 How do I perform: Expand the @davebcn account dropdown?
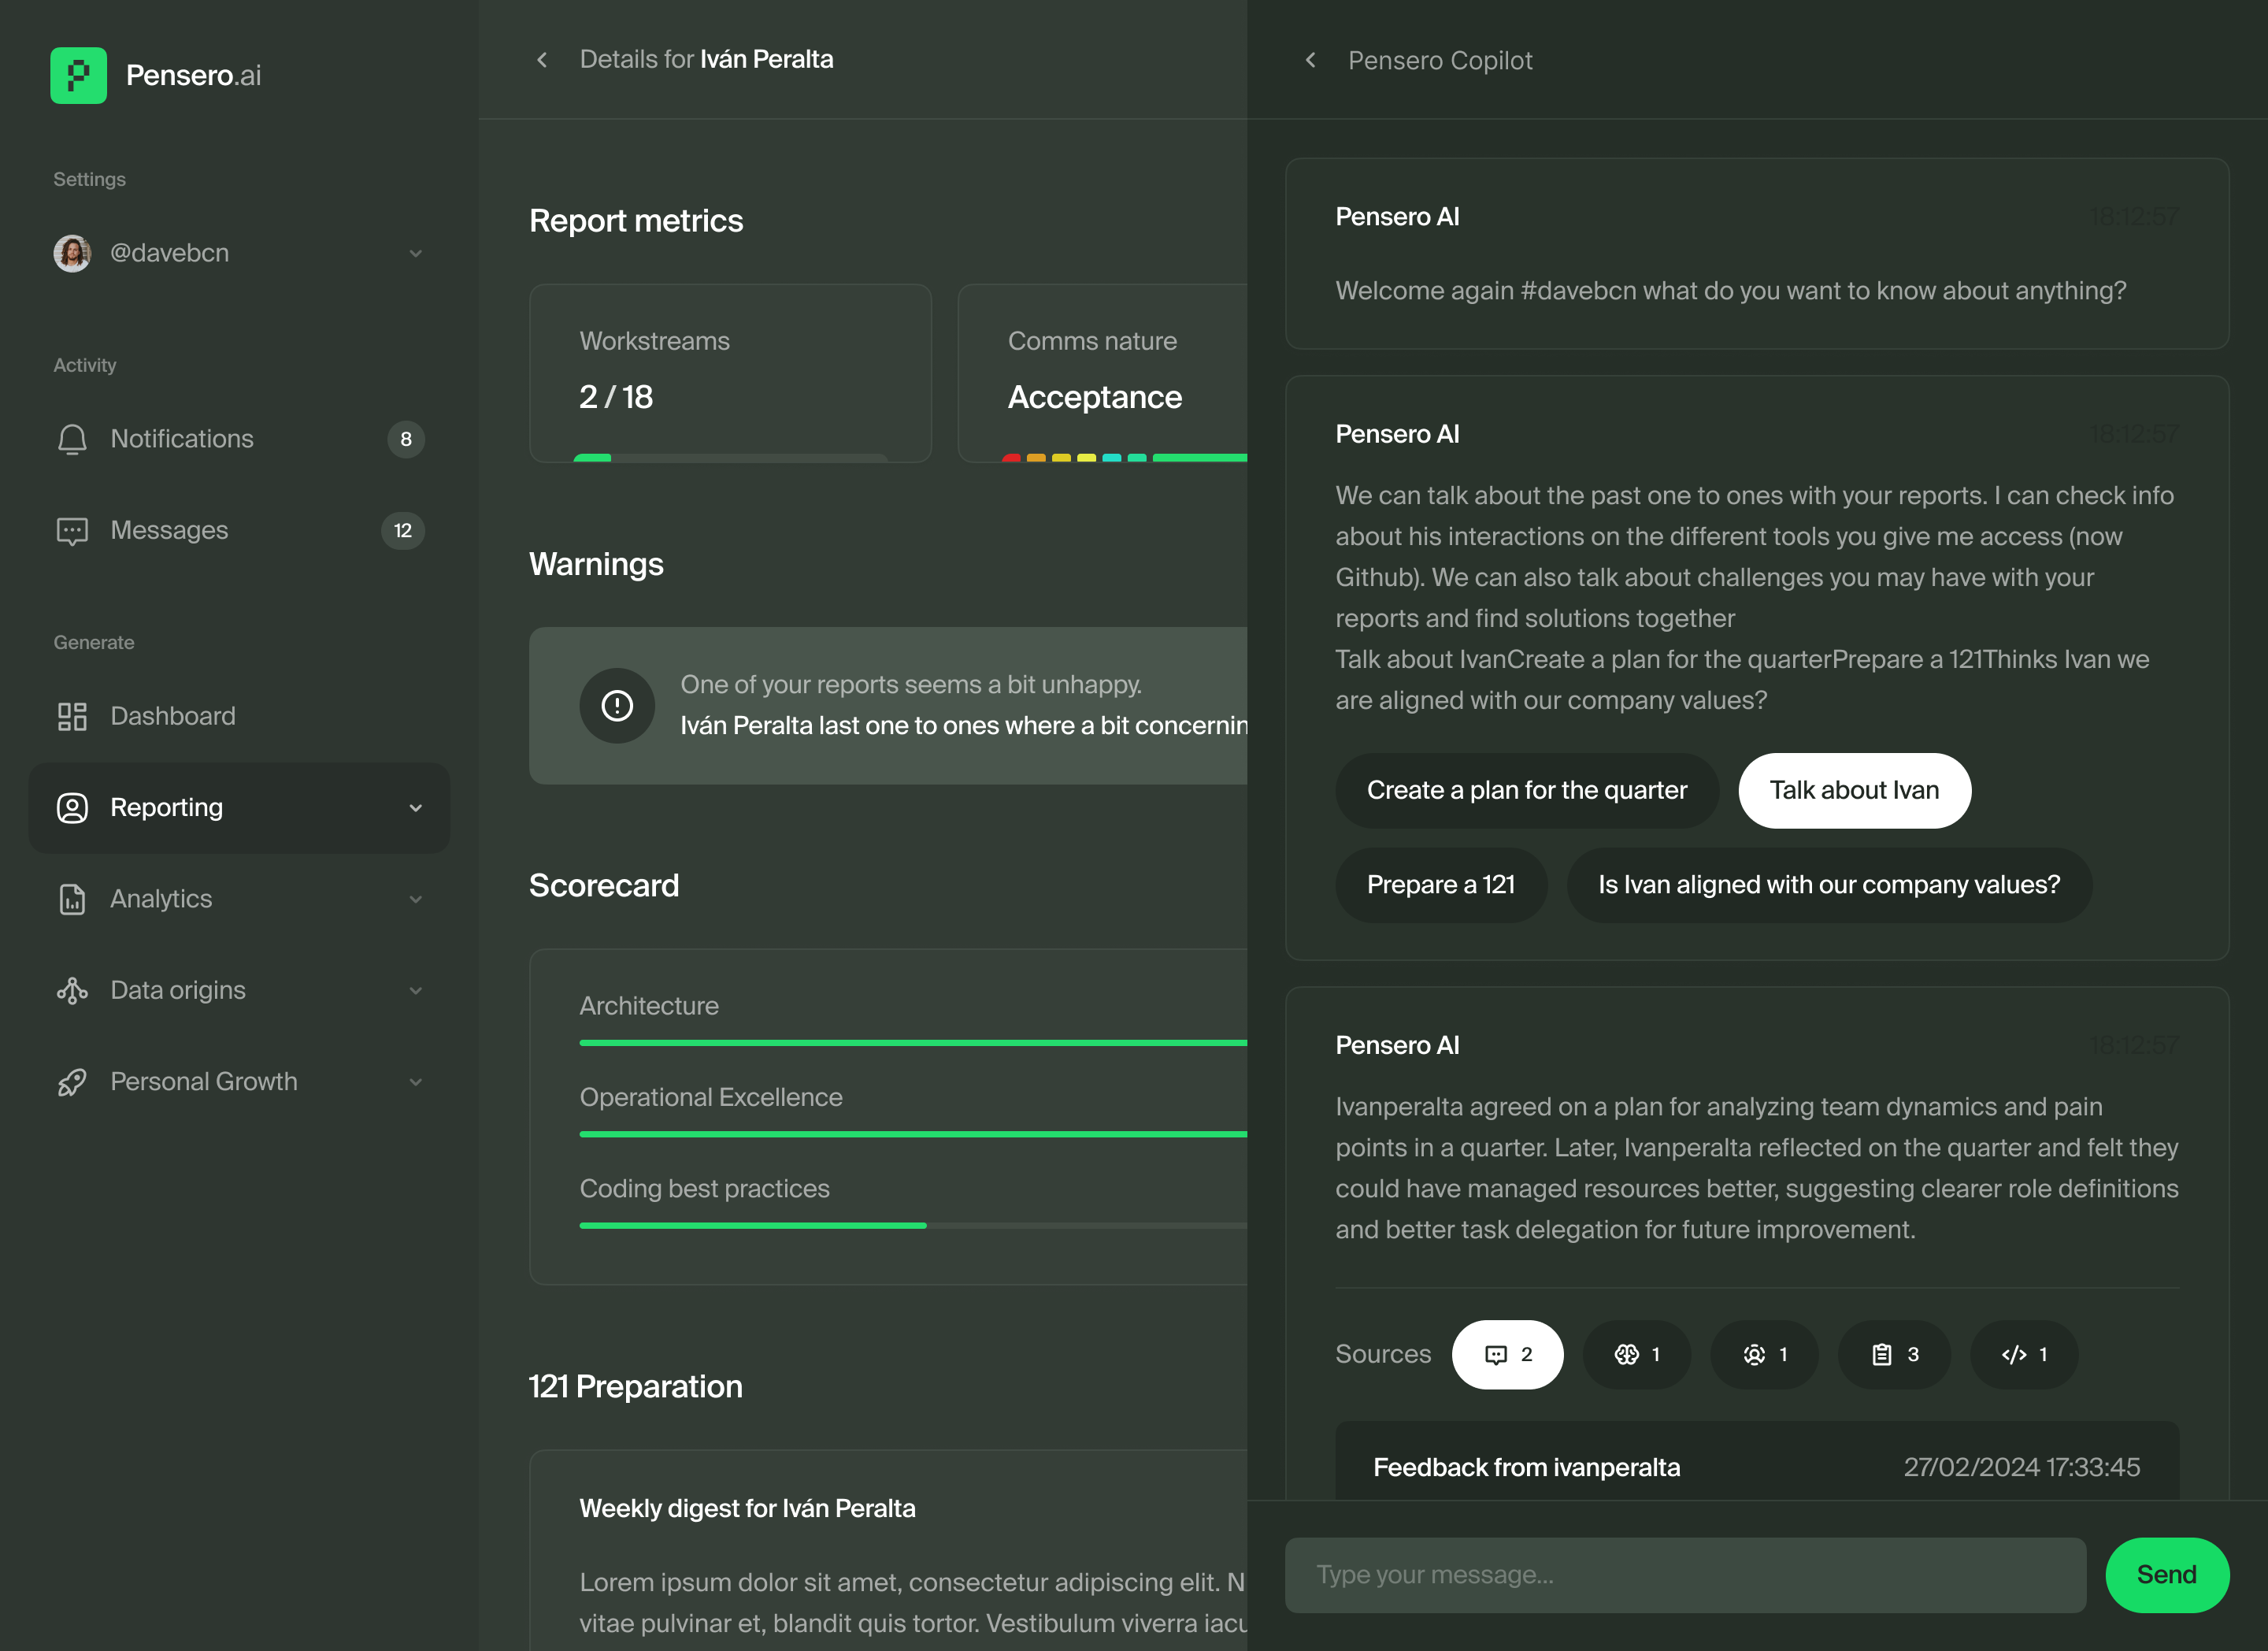(x=415, y=253)
